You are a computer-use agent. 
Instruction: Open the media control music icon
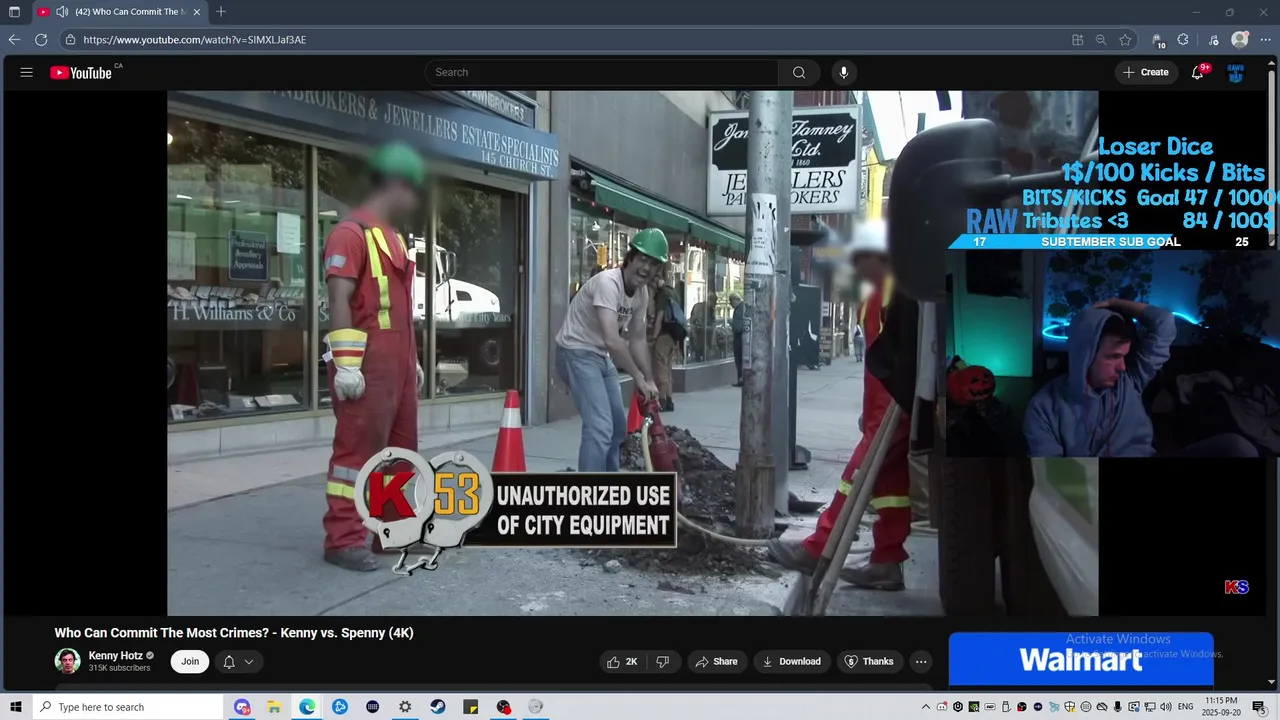[x=1213, y=40]
